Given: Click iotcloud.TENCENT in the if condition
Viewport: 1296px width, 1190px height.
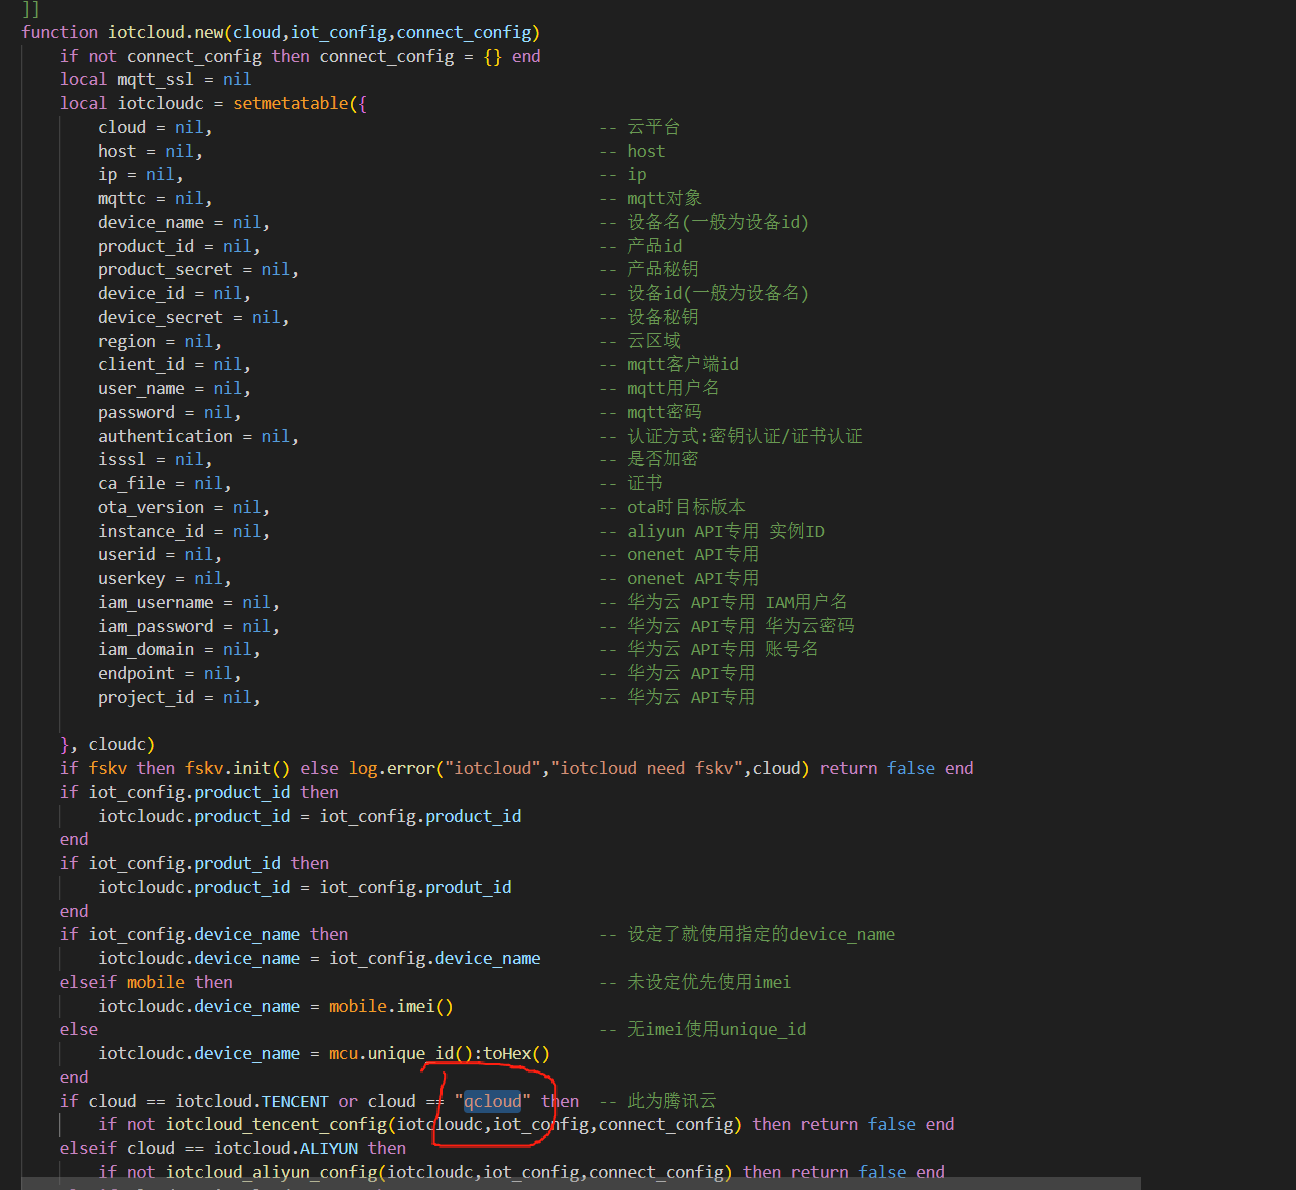Looking at the screenshot, I should (x=252, y=1101).
